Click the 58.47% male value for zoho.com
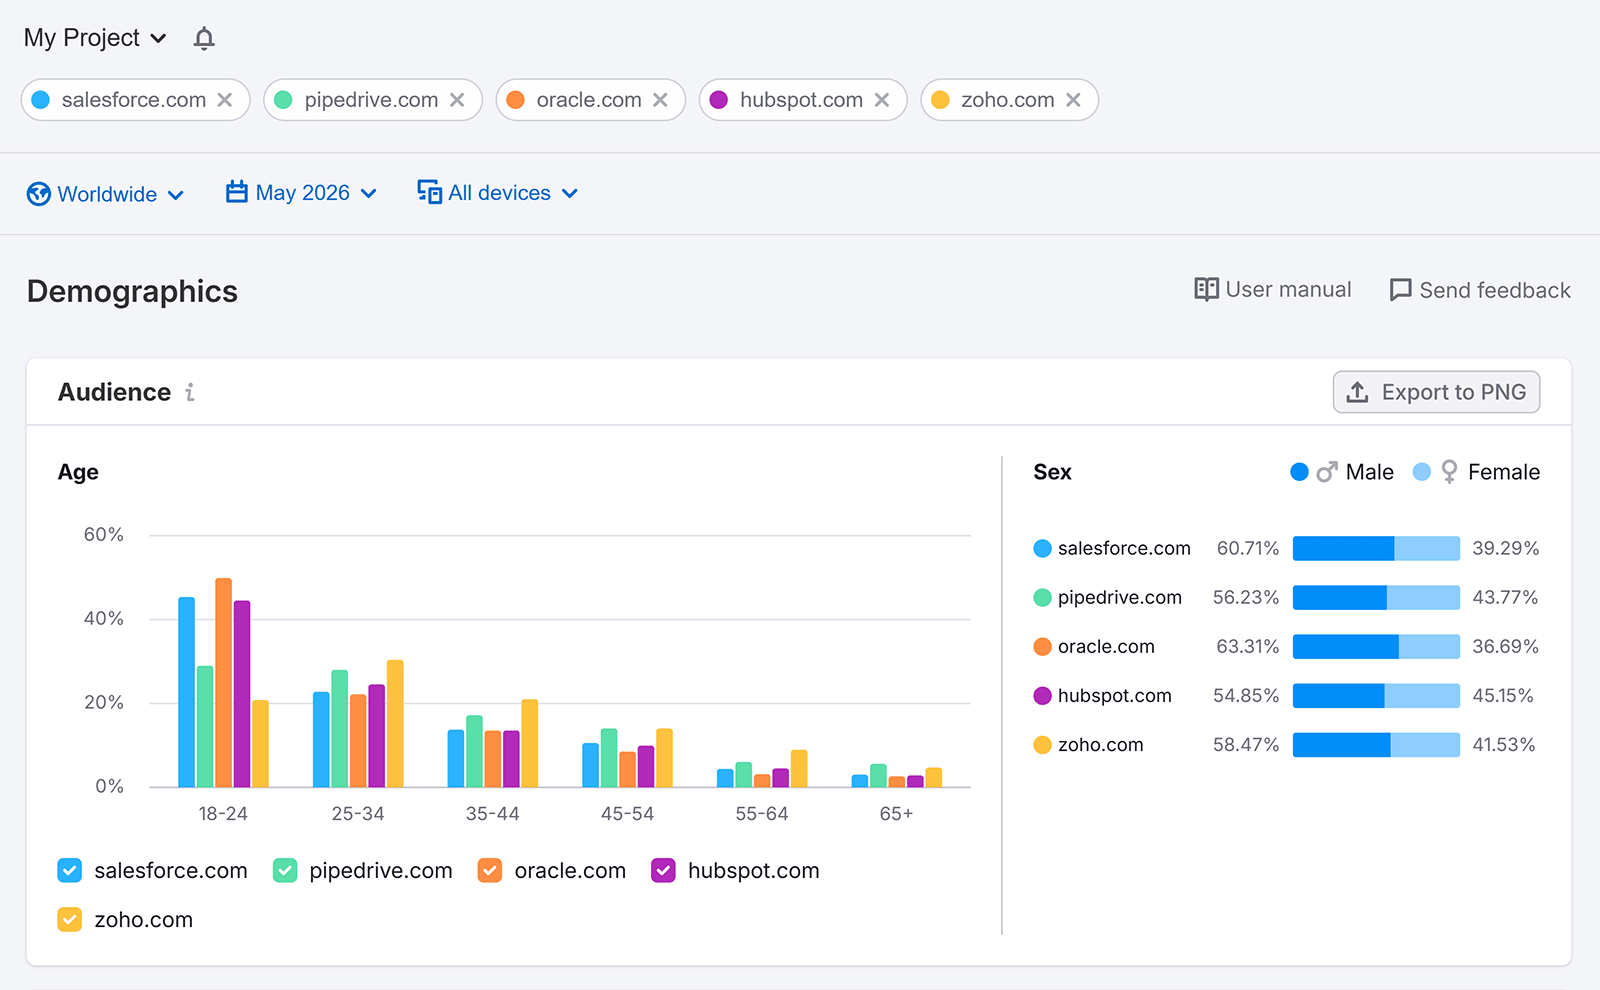Viewport: 1600px width, 990px height. [x=1246, y=744]
